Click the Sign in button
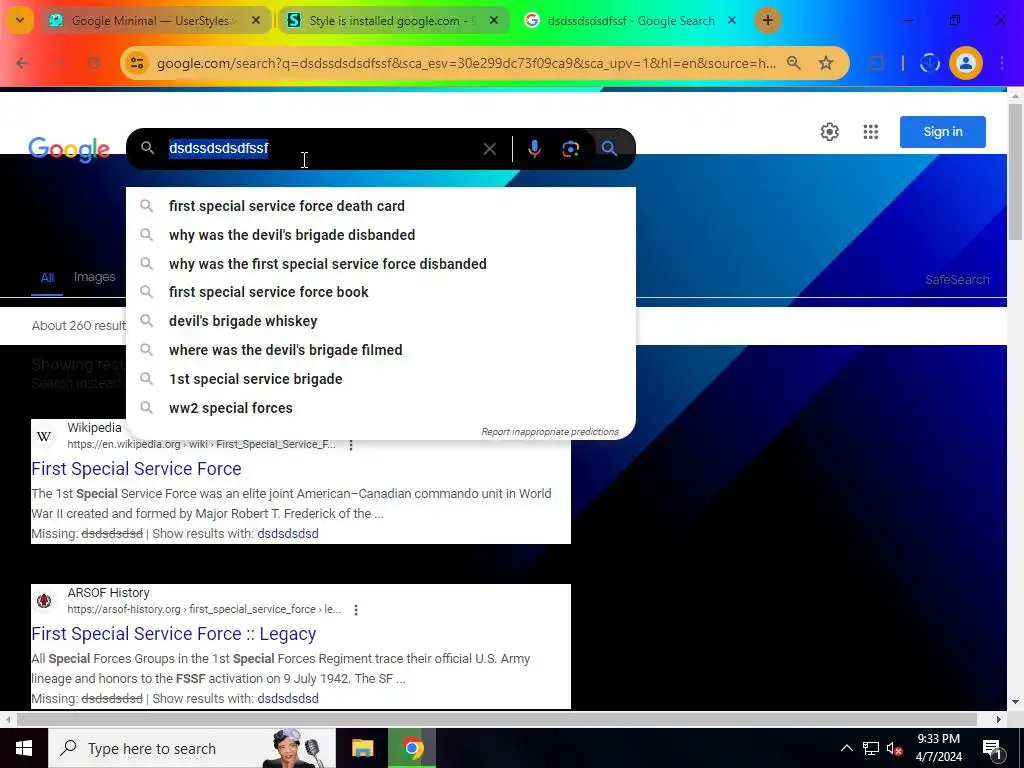This screenshot has width=1024, height=768. point(942,132)
